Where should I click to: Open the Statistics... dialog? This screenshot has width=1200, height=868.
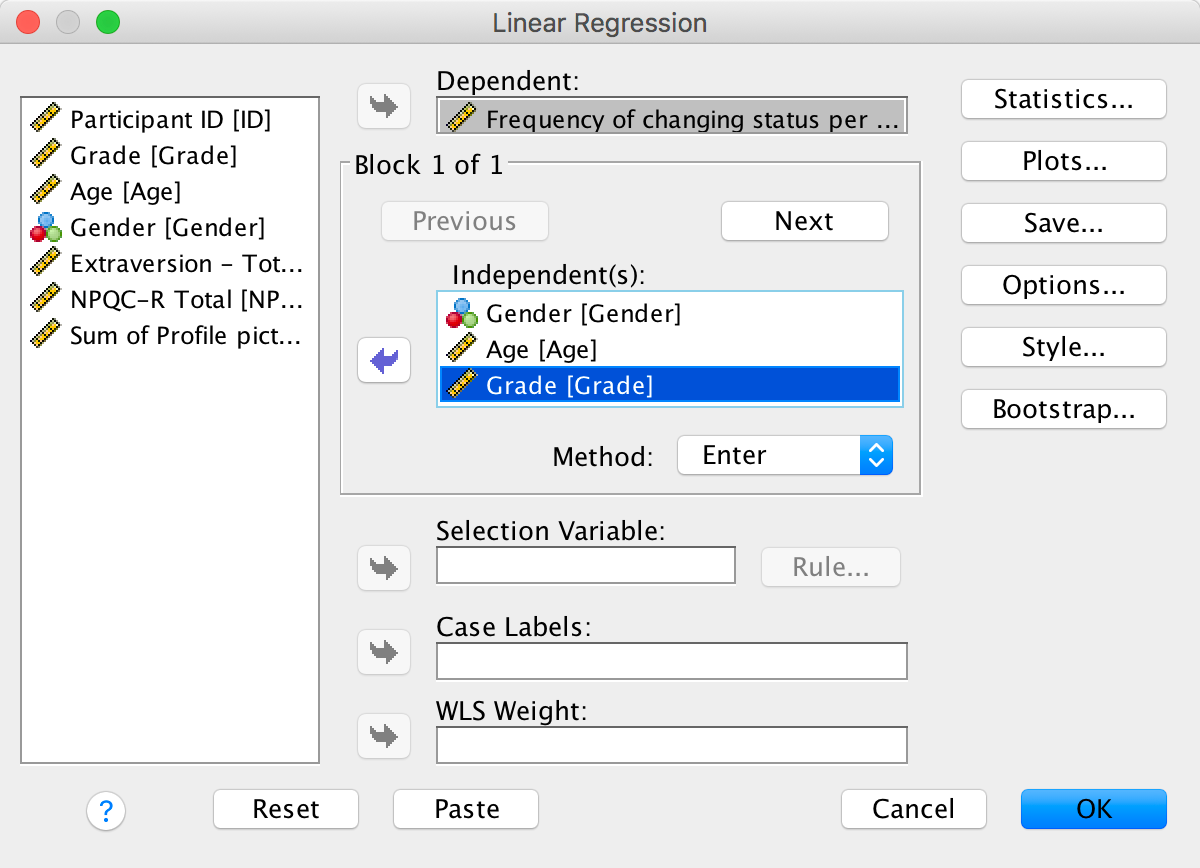[x=1063, y=100]
